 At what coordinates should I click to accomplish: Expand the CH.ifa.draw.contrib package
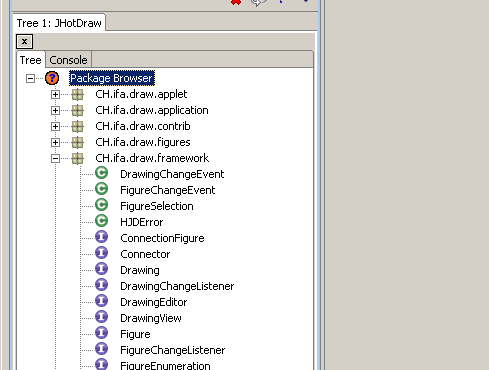coord(55,126)
